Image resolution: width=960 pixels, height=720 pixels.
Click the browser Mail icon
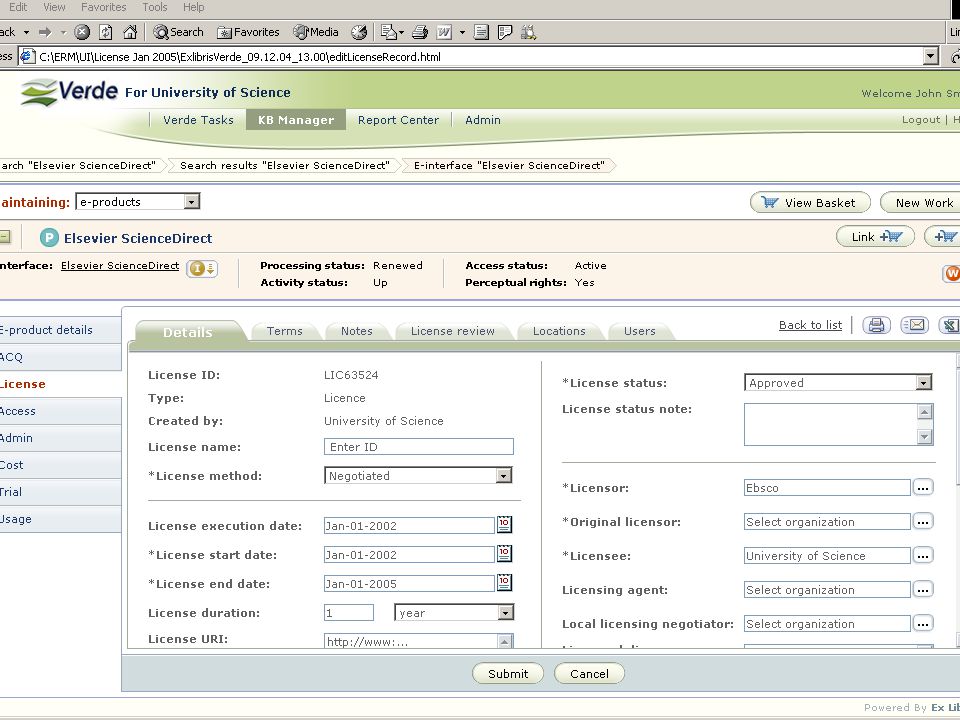388,32
